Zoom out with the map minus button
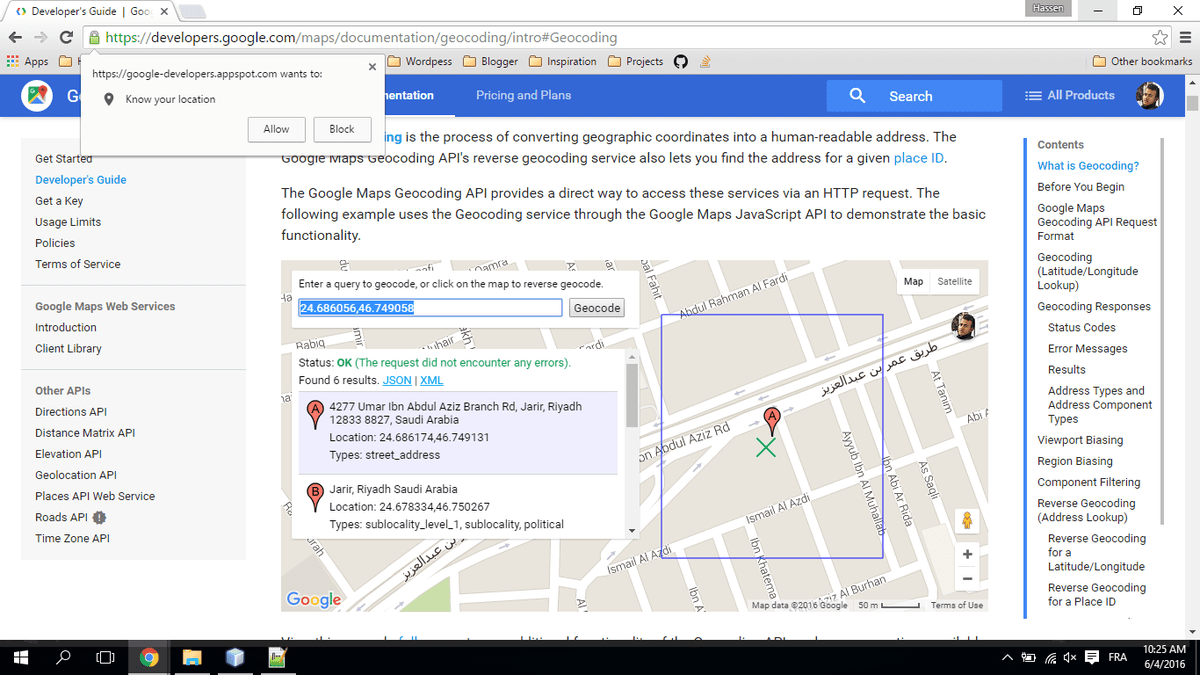Image resolution: width=1200 pixels, height=675 pixels. [967, 578]
